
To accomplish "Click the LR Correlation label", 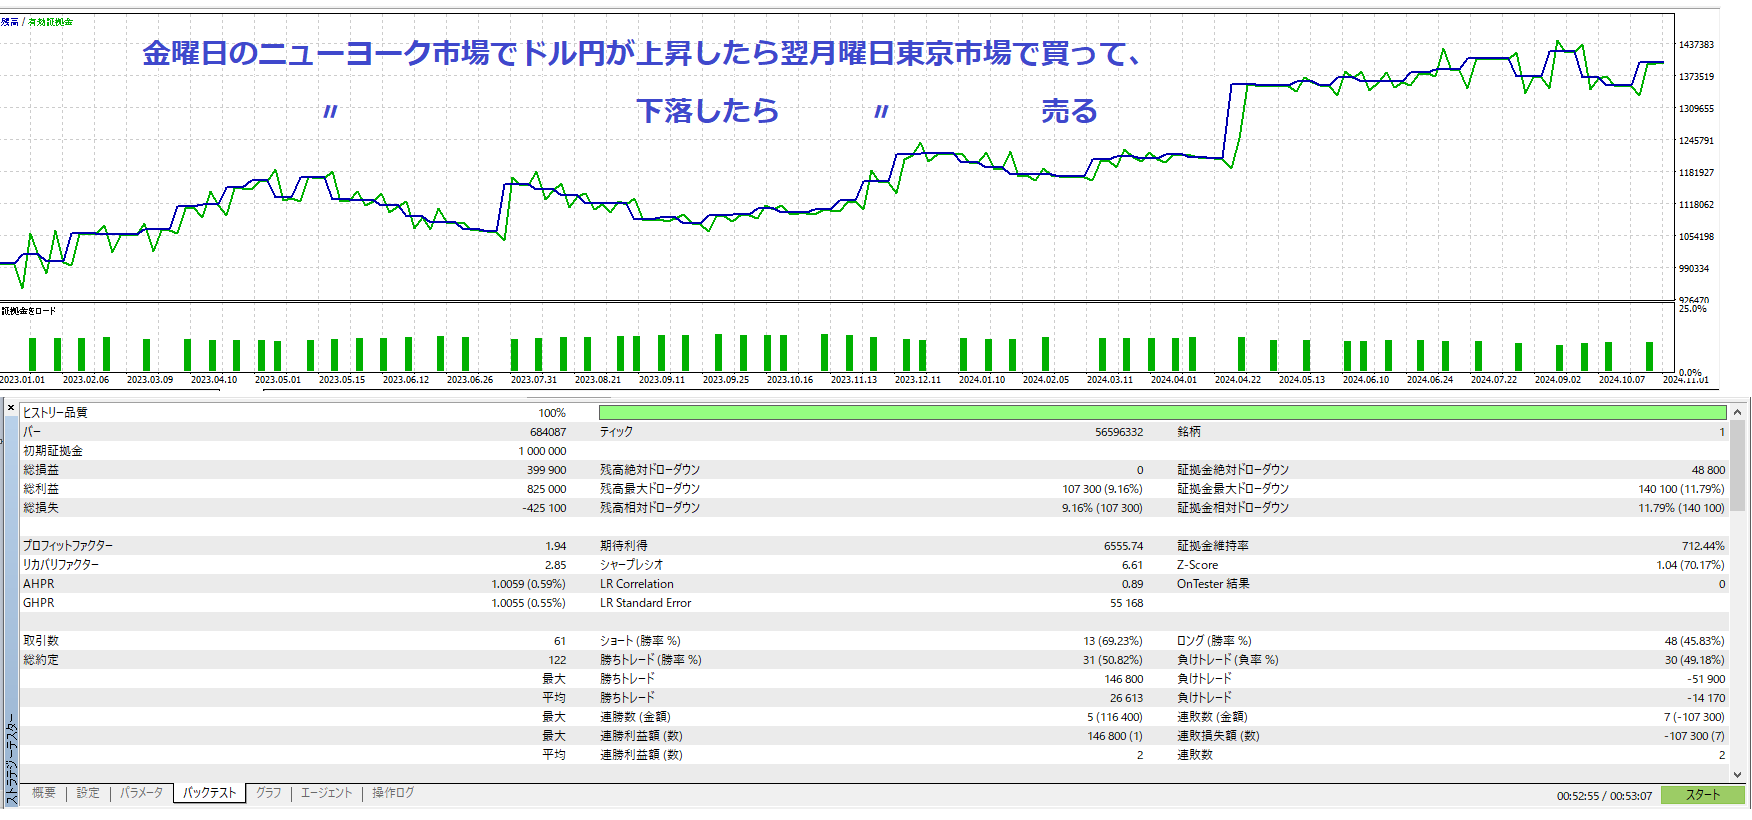I will tap(637, 584).
